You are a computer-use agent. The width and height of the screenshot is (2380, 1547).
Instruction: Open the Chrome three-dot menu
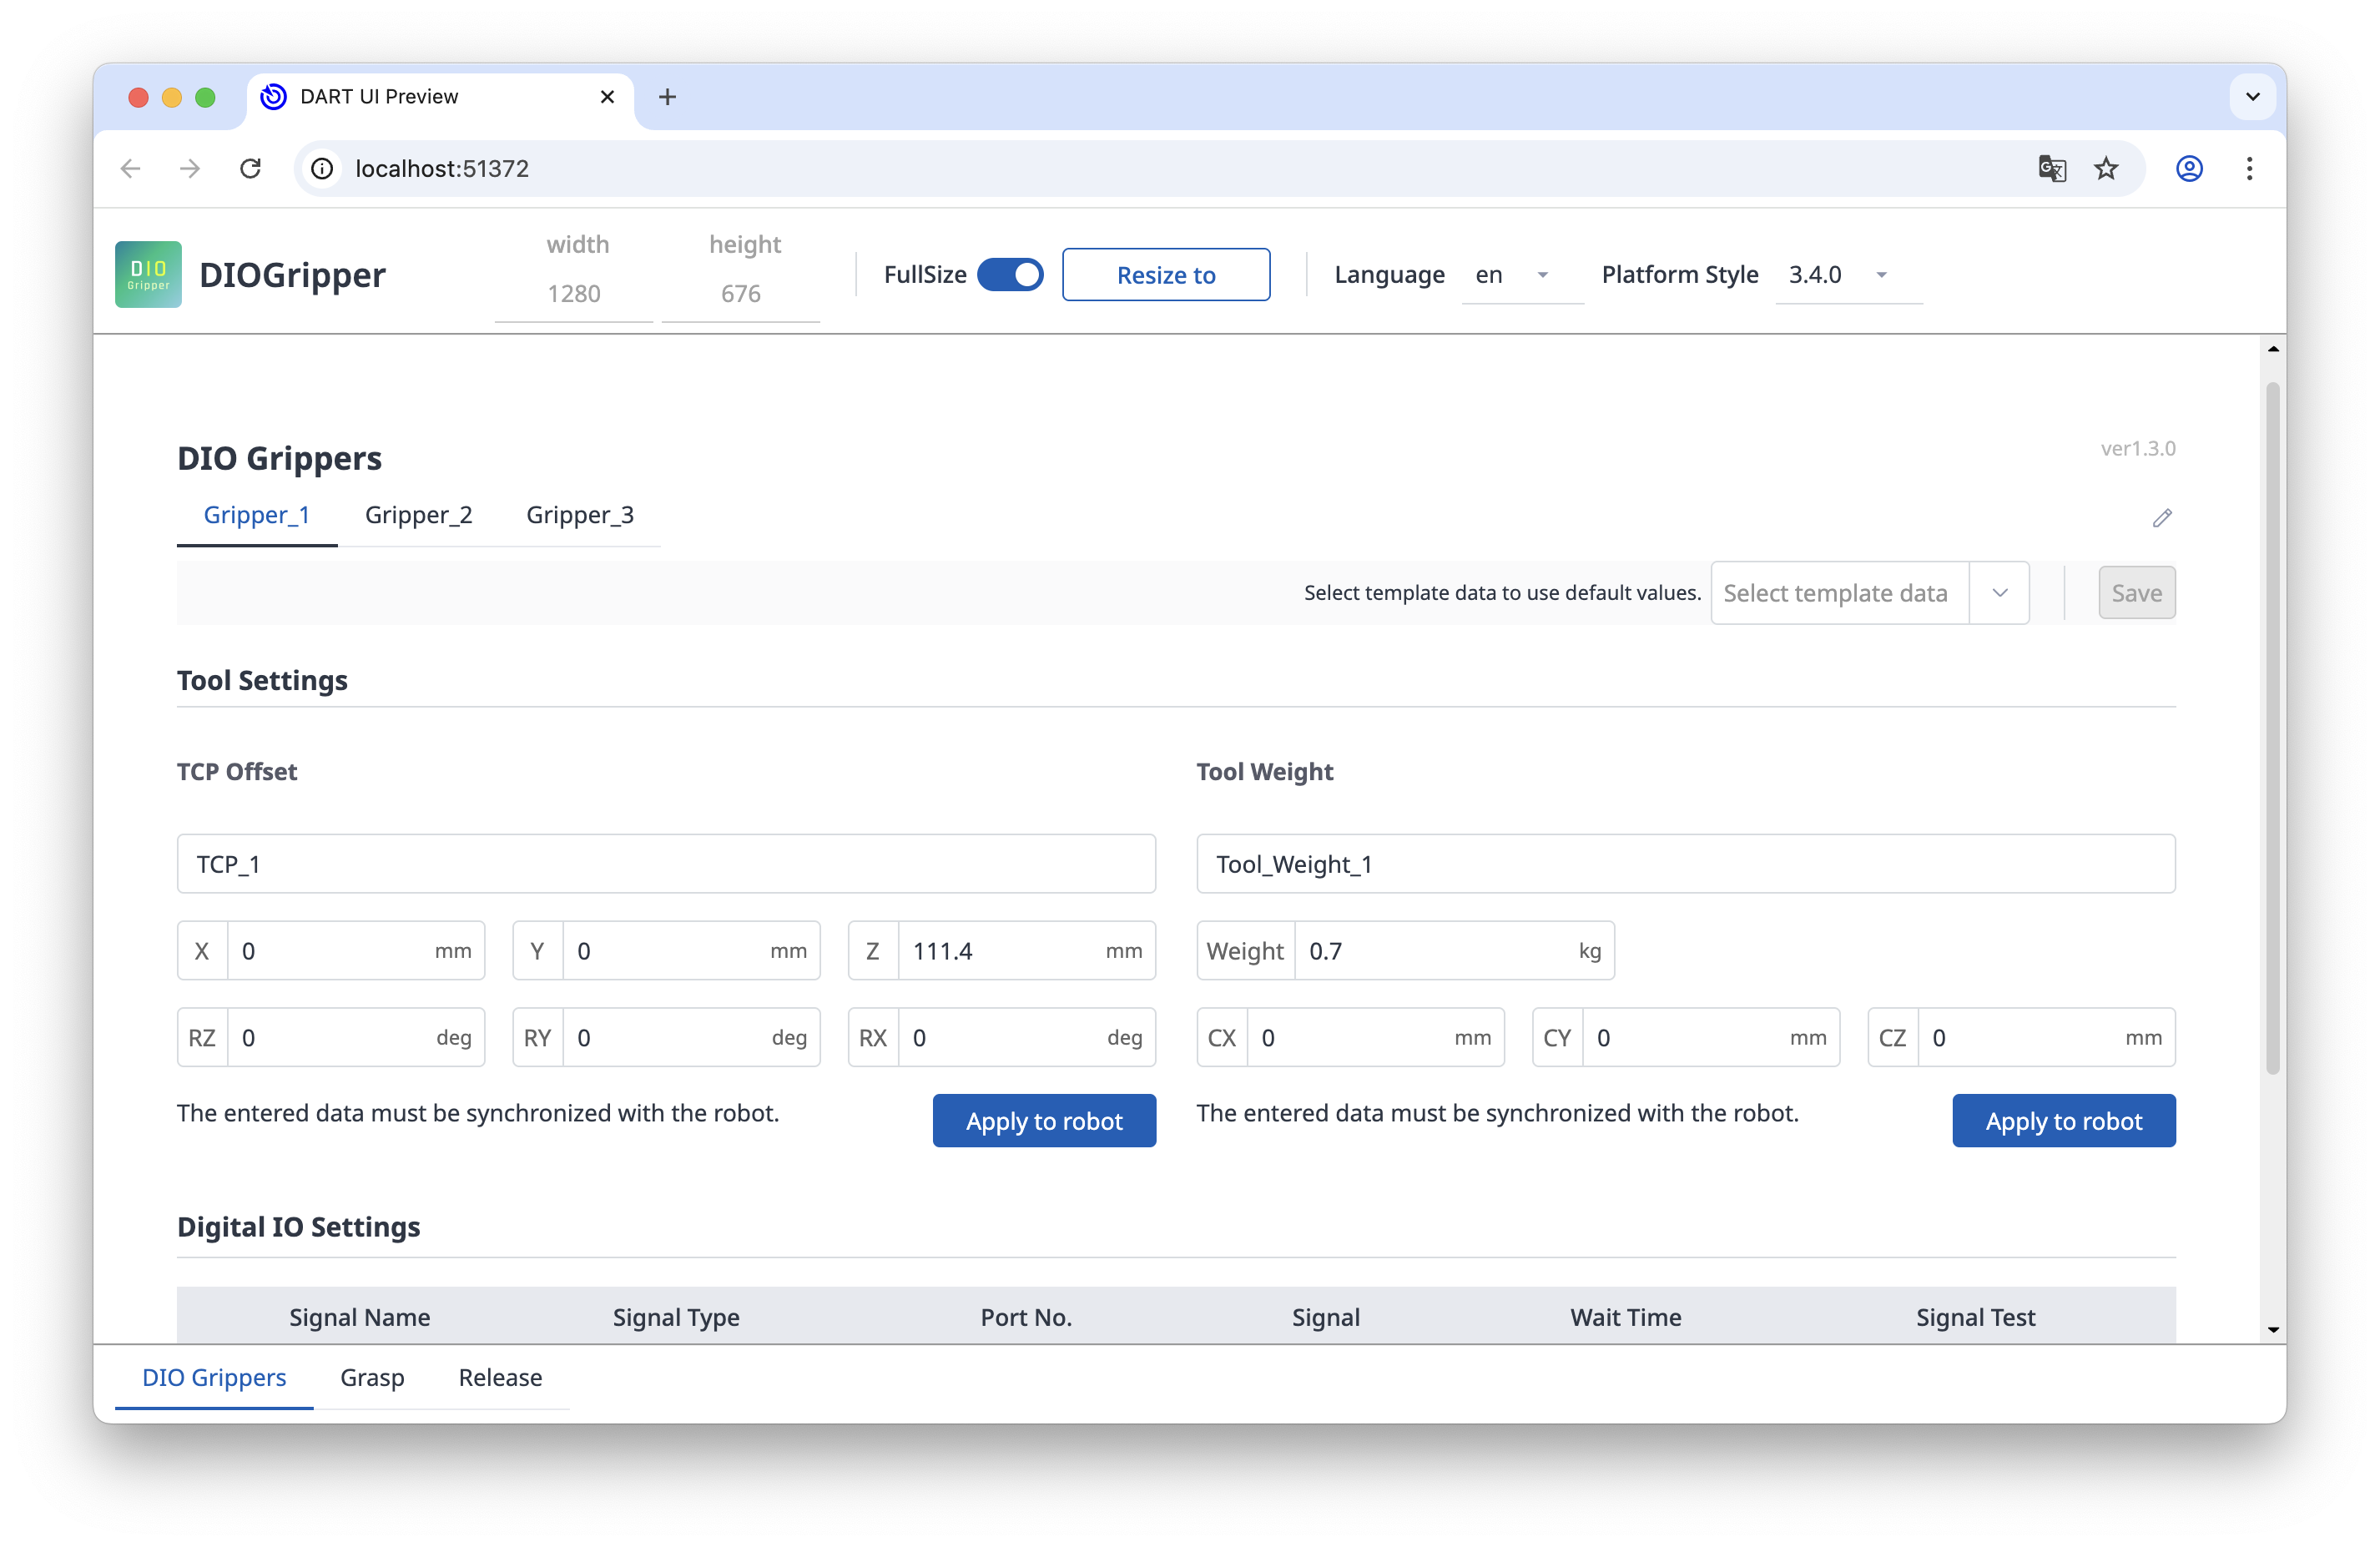tap(2249, 168)
